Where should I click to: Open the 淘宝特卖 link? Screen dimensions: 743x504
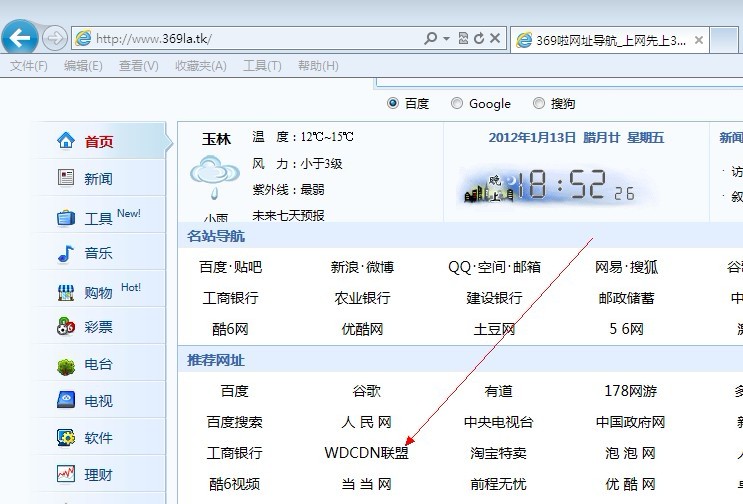pos(498,453)
